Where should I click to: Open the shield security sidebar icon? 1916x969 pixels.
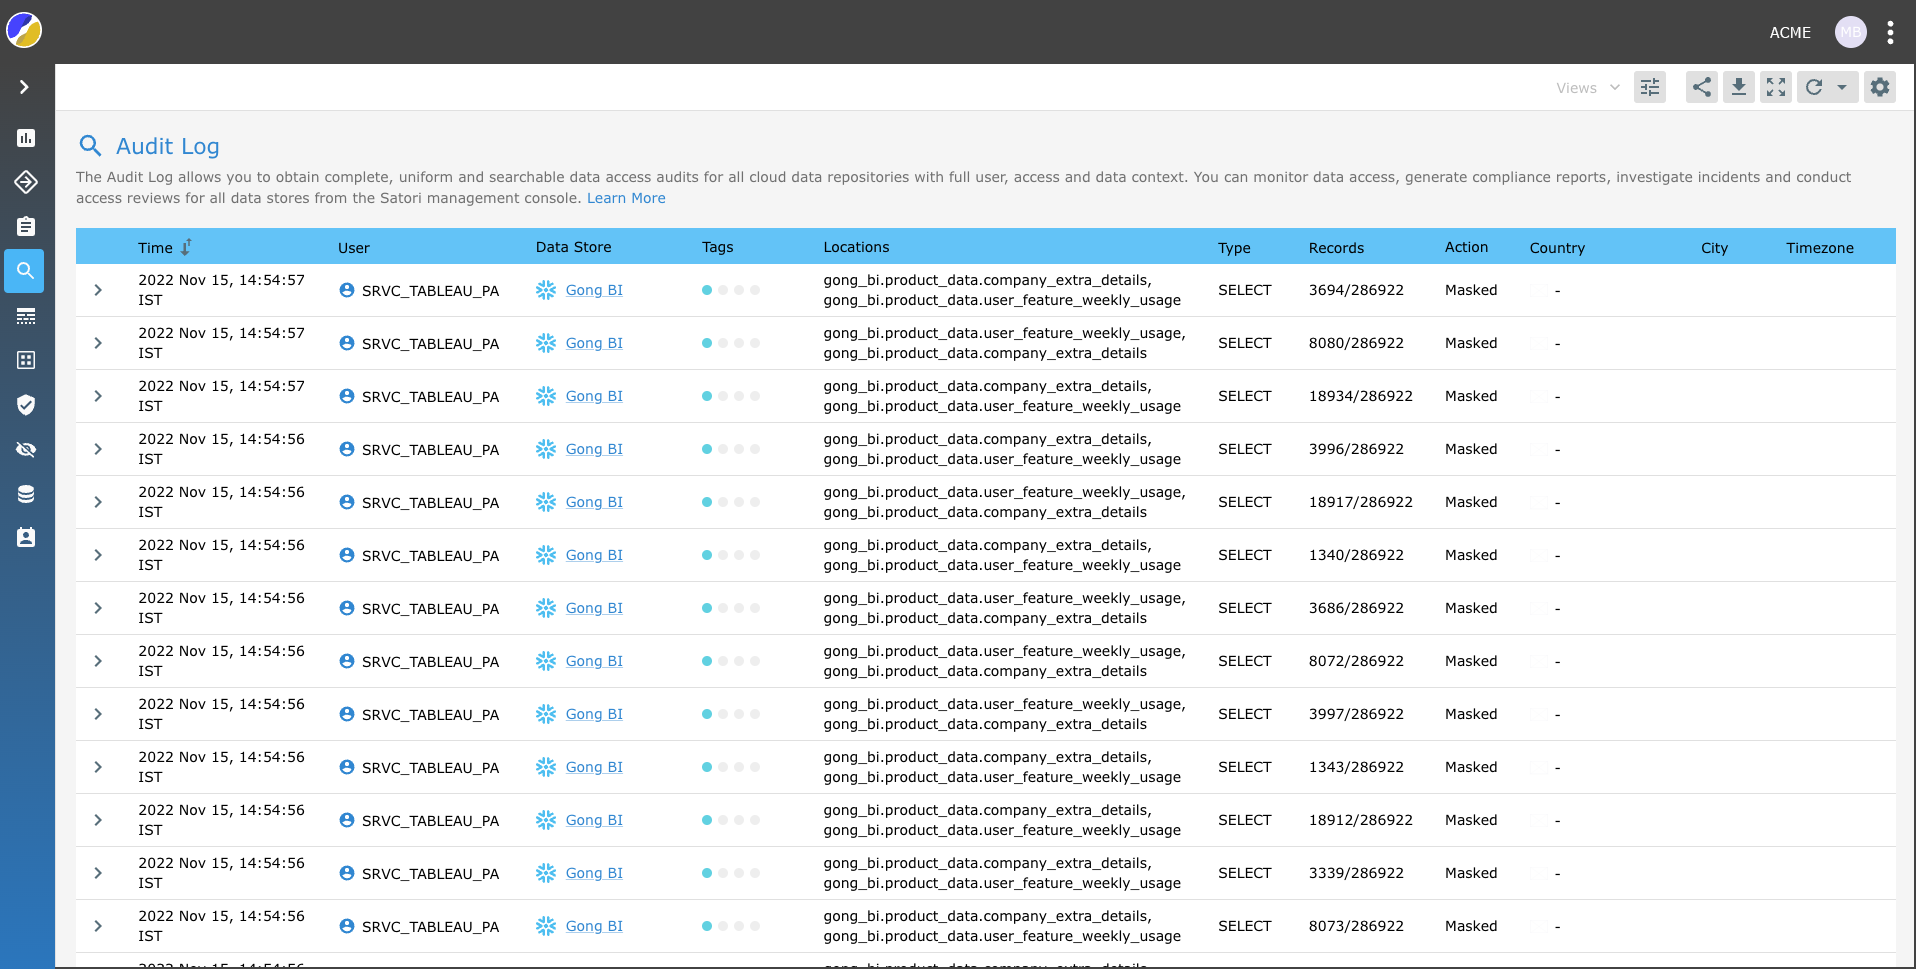point(26,404)
